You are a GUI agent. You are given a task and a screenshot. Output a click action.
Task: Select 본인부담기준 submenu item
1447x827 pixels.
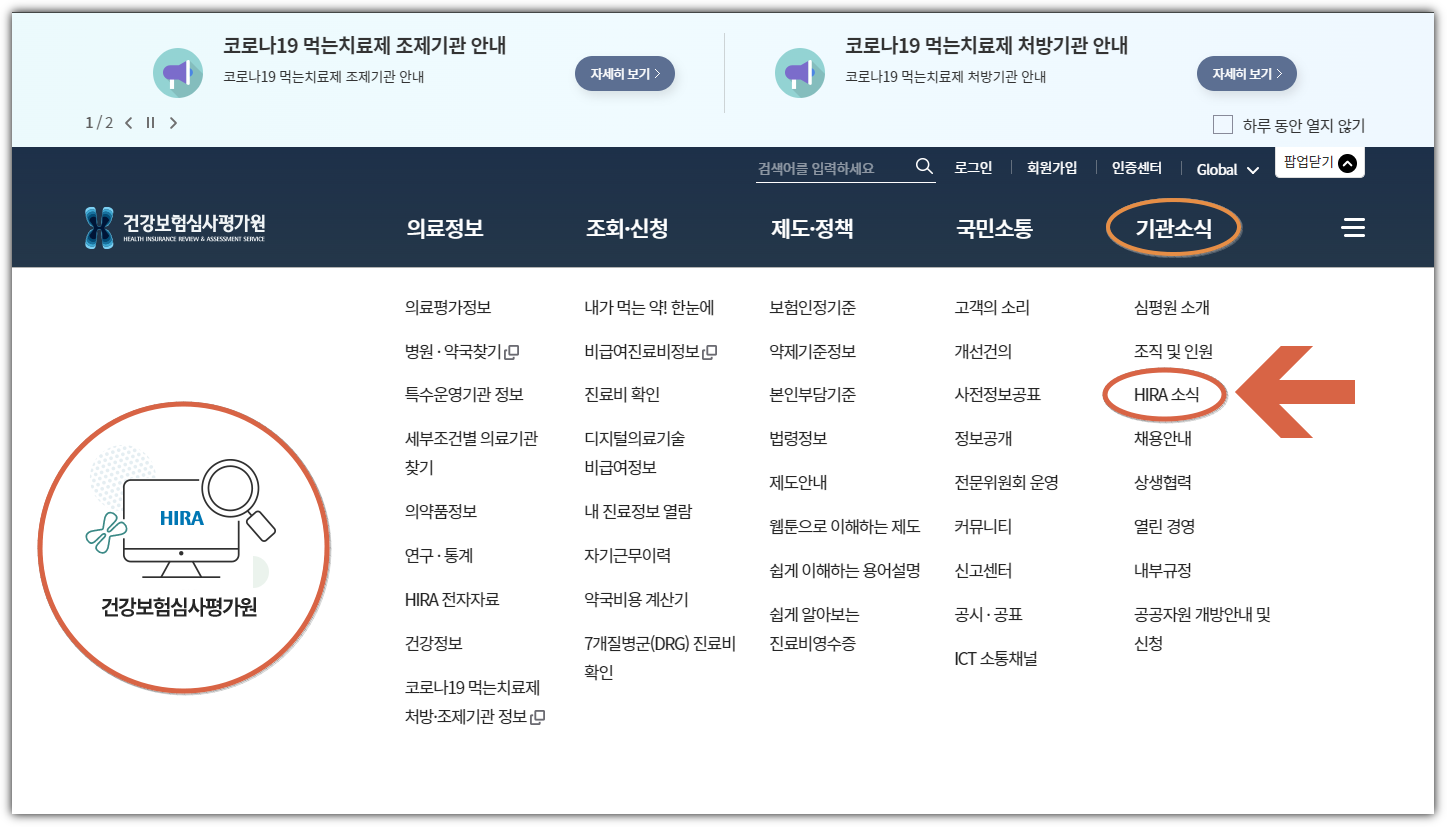click(812, 395)
